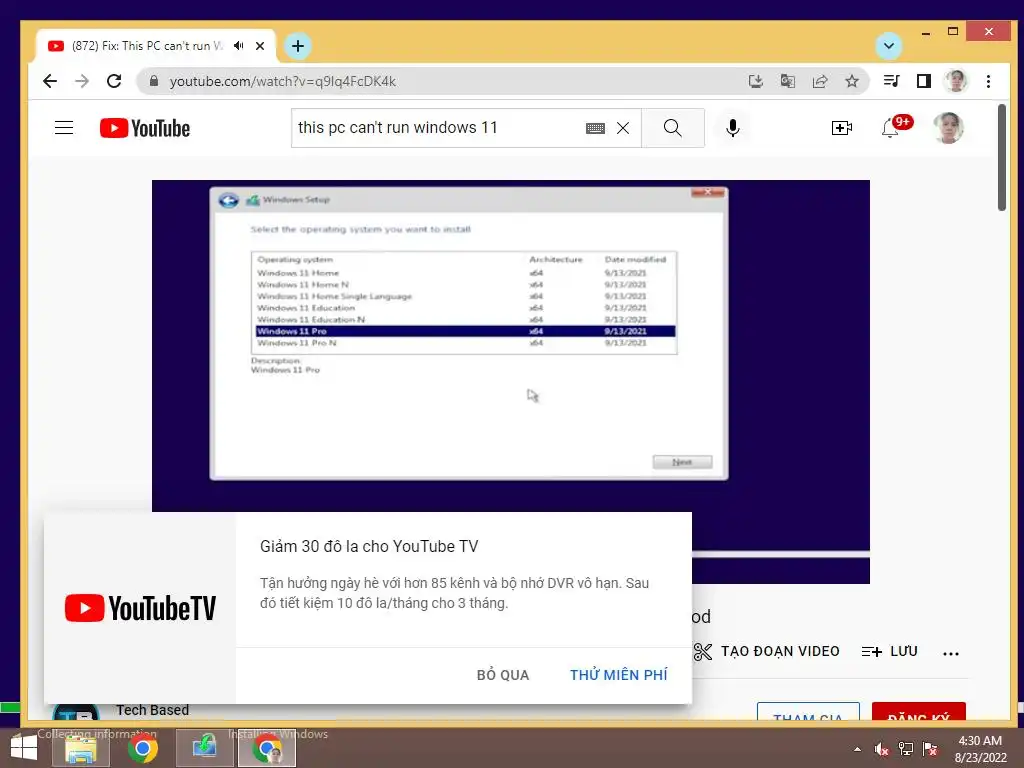The image size is (1024, 768).
Task: Open the on-screen keyboard in search box
Action: [595, 128]
